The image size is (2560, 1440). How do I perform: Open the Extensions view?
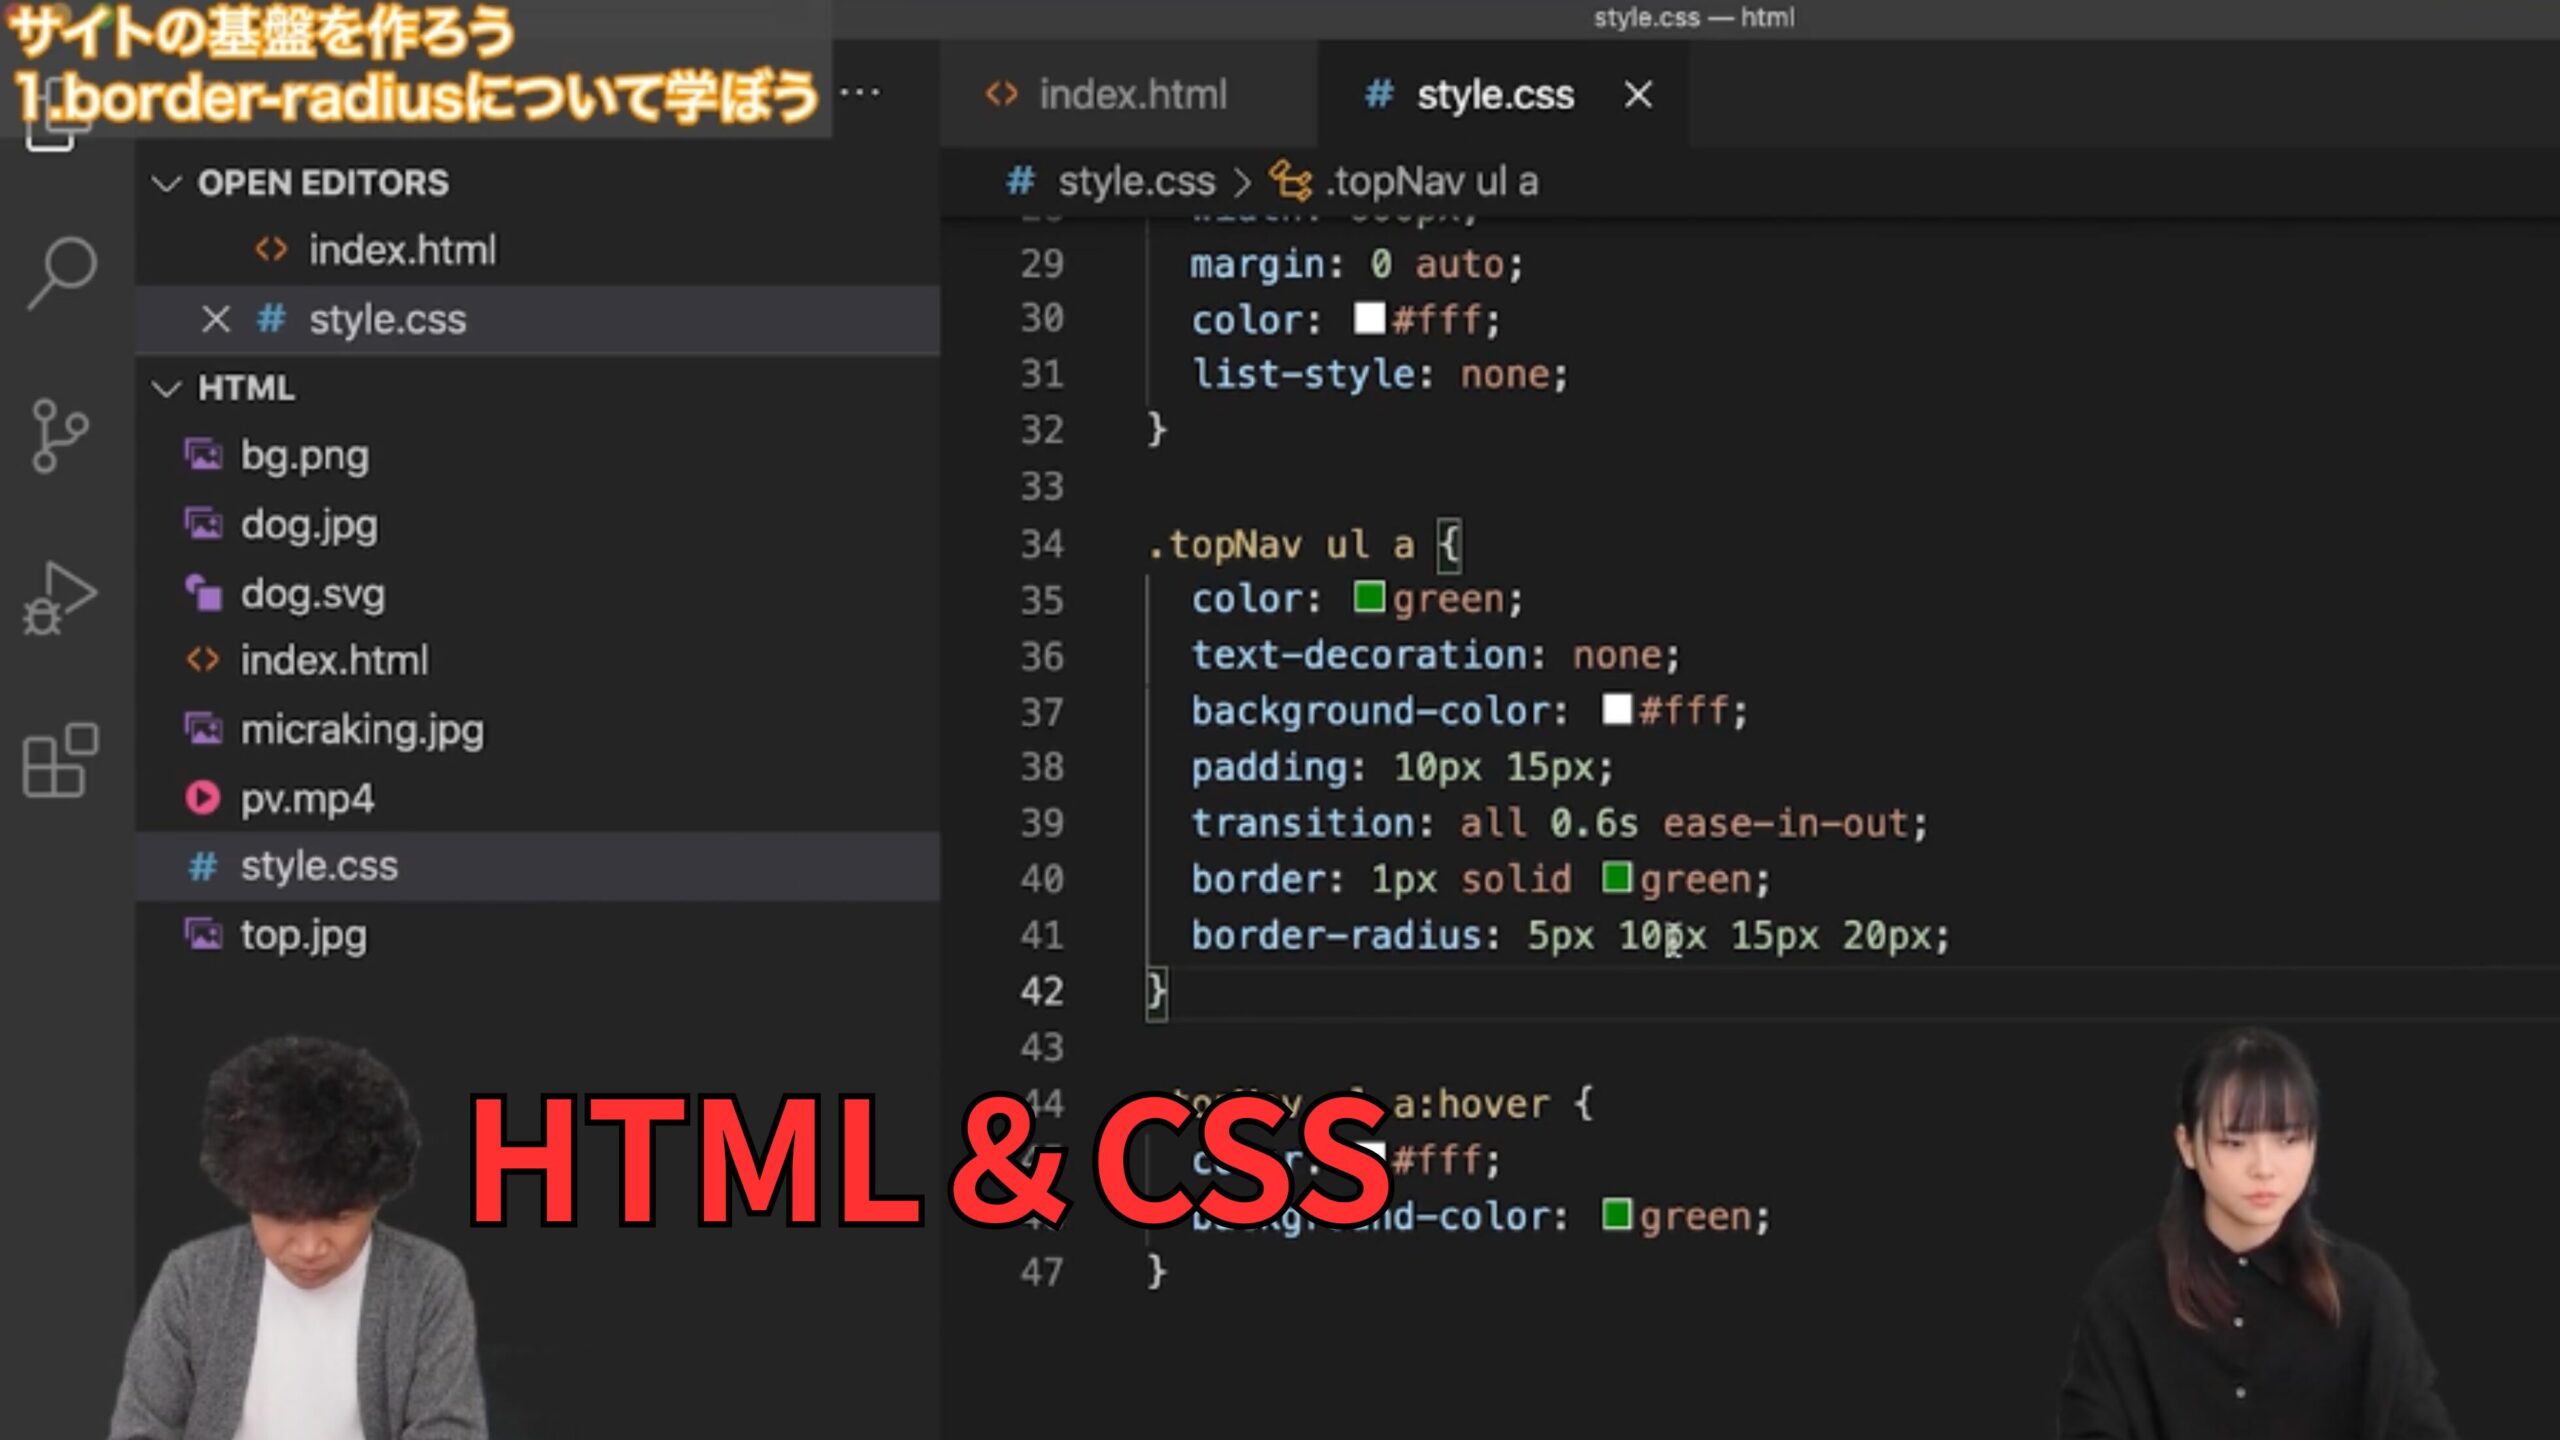(x=60, y=760)
